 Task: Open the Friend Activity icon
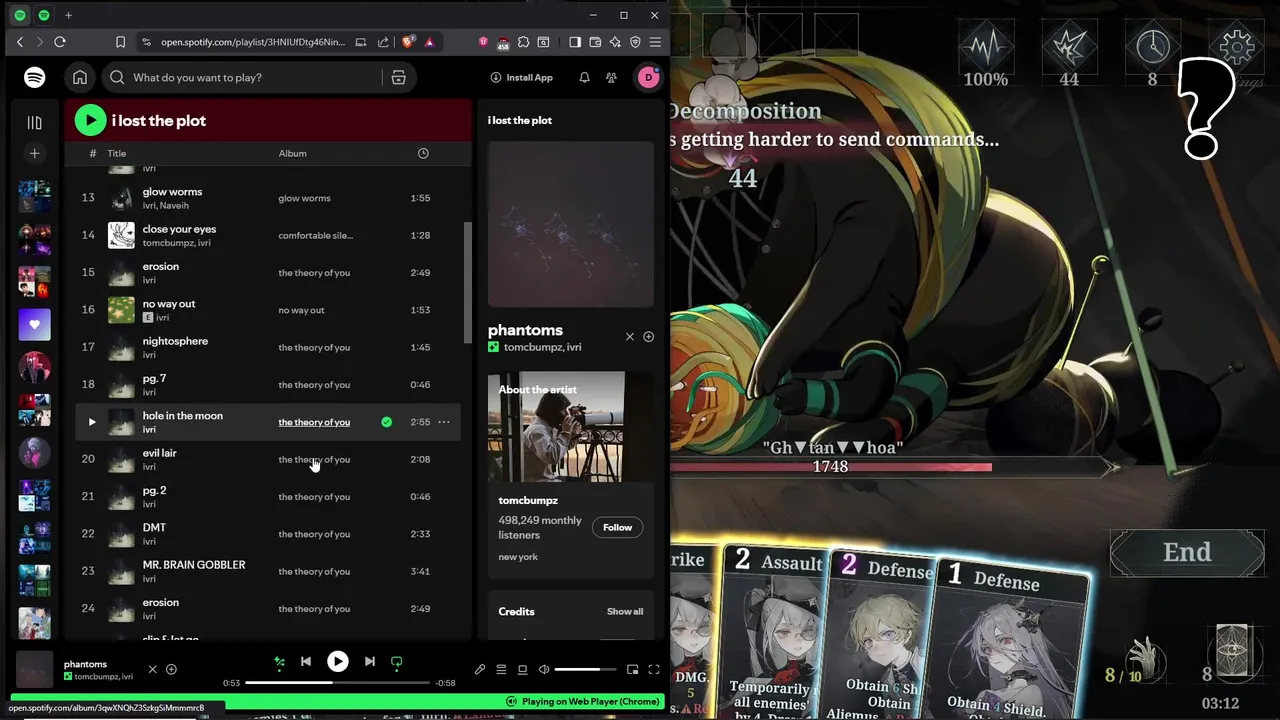(611, 77)
